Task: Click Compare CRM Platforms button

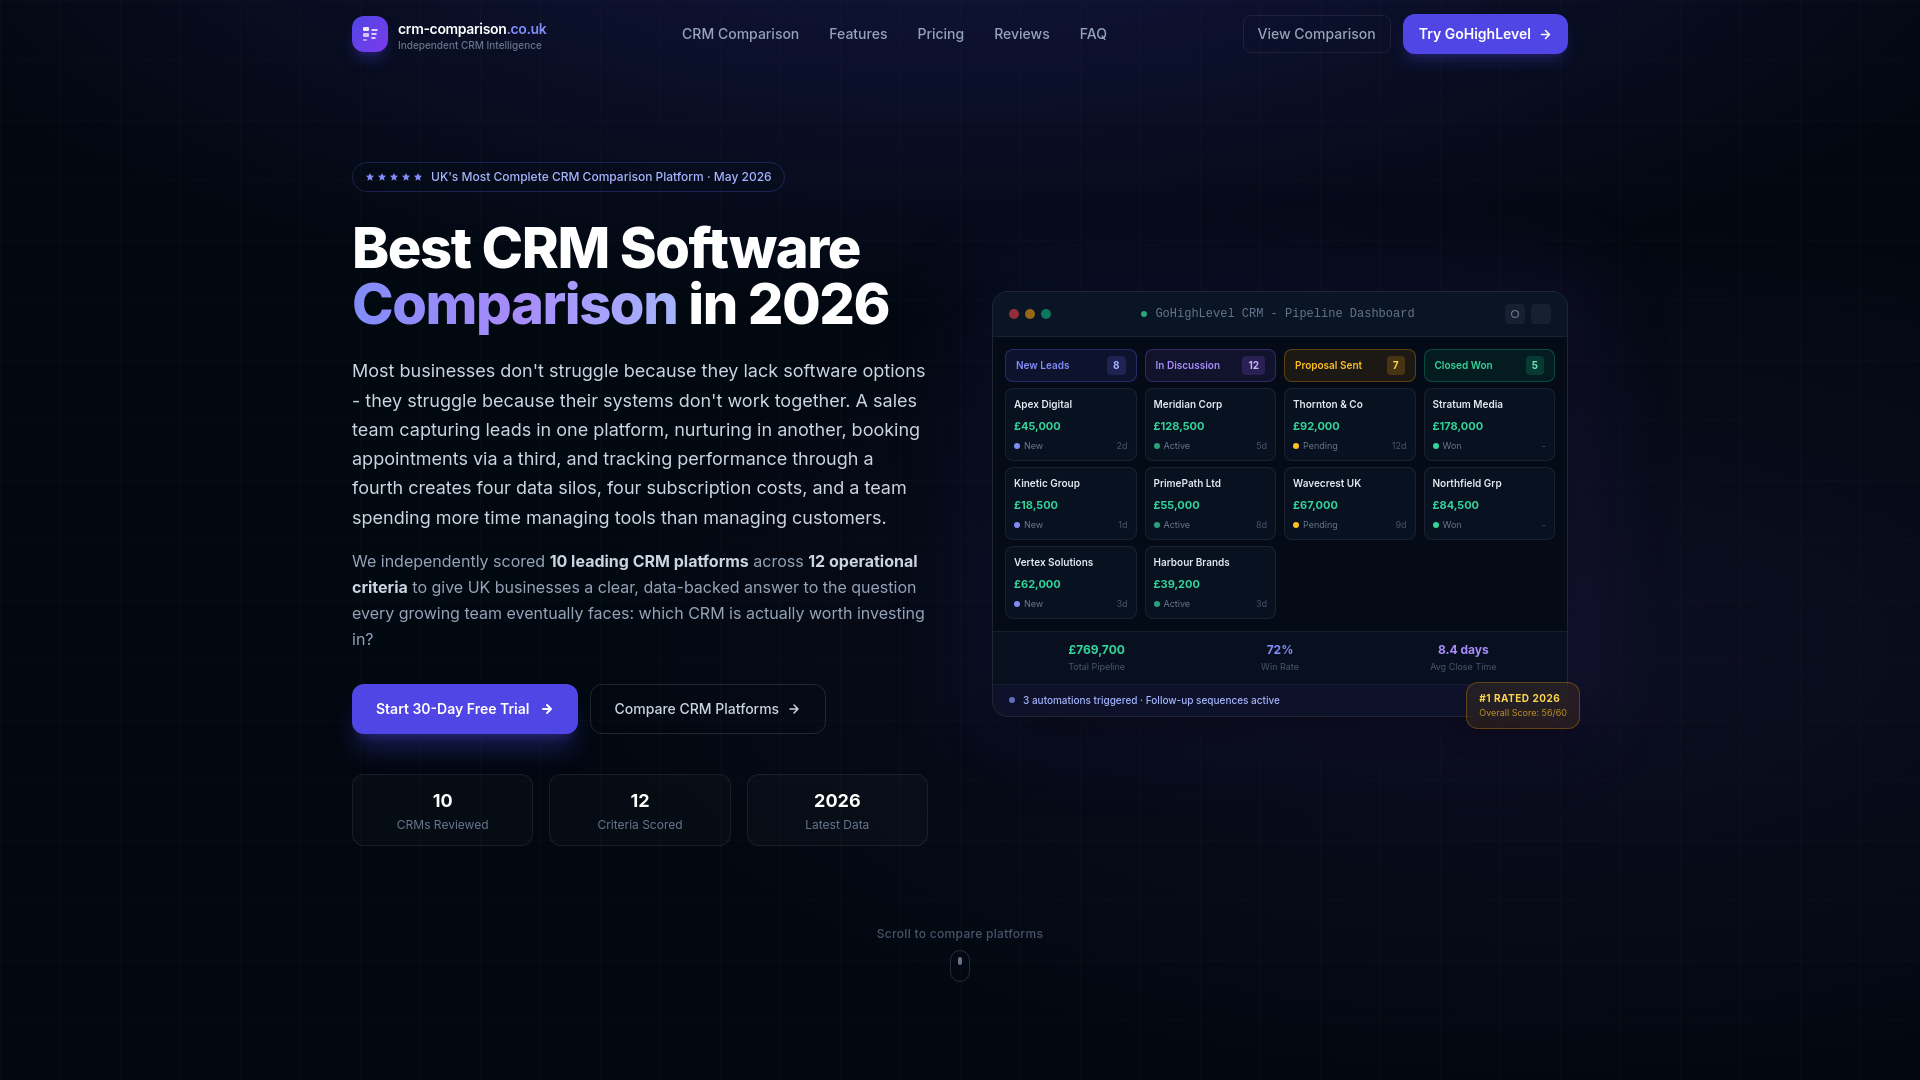Action: click(x=708, y=709)
